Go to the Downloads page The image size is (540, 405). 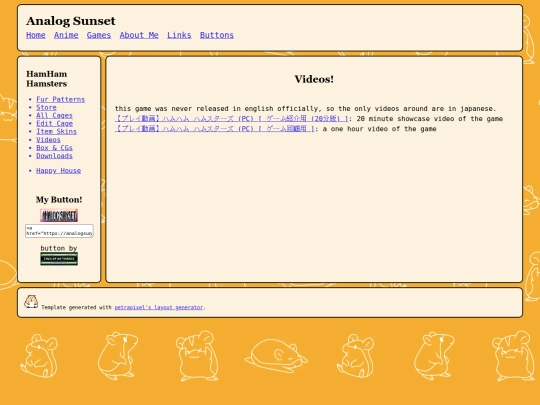[54, 156]
